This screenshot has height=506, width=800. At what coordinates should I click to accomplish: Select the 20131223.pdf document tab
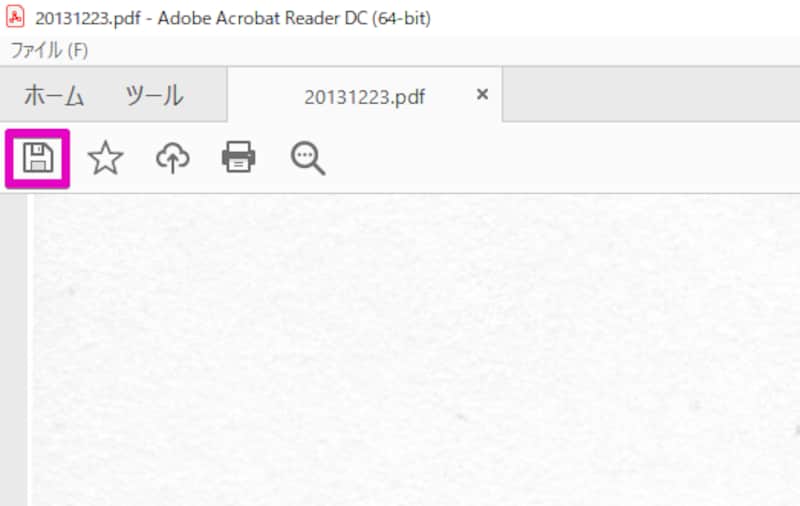(364, 95)
